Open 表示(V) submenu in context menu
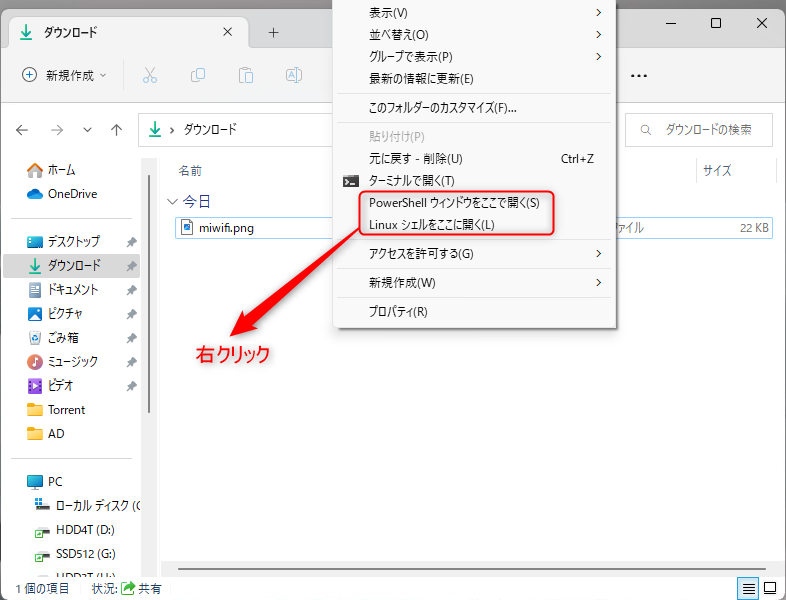The height and width of the screenshot is (600, 786). pyautogui.click(x=474, y=13)
